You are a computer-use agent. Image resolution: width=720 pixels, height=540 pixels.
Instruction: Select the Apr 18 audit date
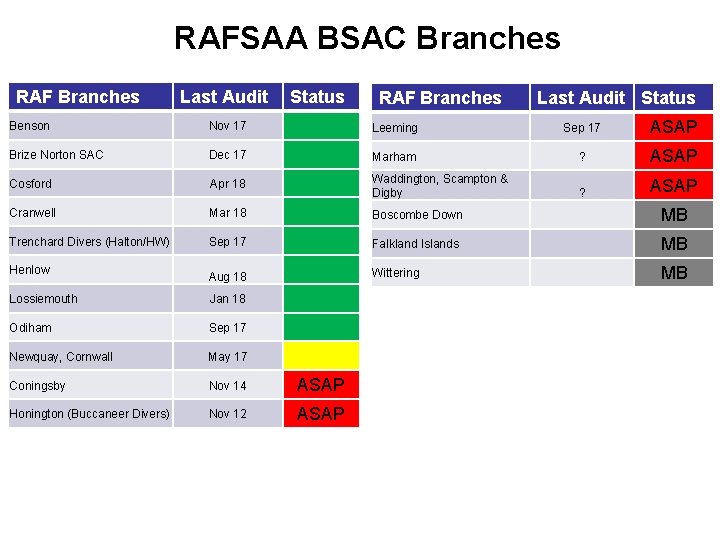coord(228,184)
